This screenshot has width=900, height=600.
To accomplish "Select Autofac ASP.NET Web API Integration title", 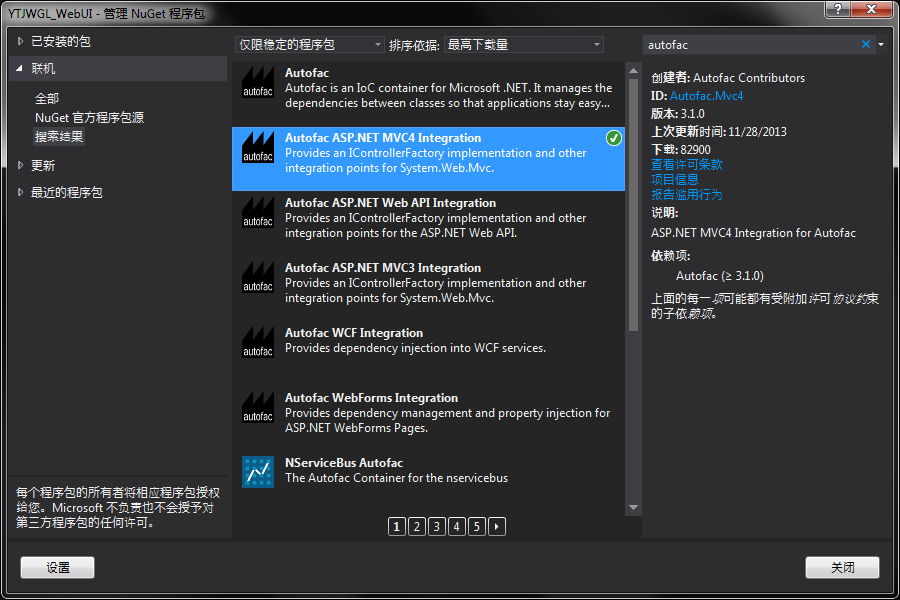I will [x=390, y=203].
